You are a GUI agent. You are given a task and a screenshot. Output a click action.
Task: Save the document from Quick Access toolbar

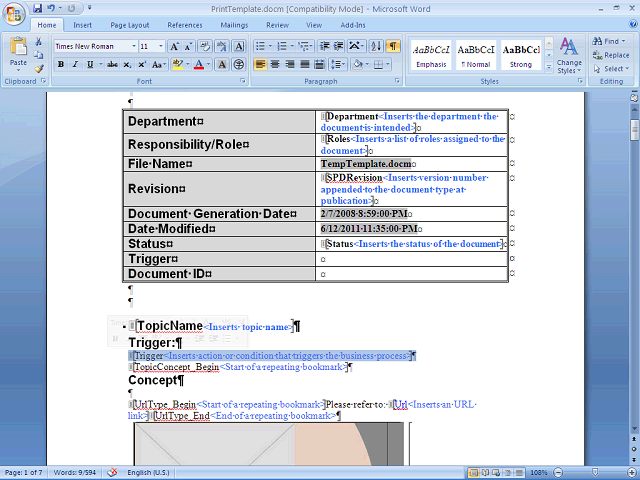pyautogui.click(x=35, y=8)
